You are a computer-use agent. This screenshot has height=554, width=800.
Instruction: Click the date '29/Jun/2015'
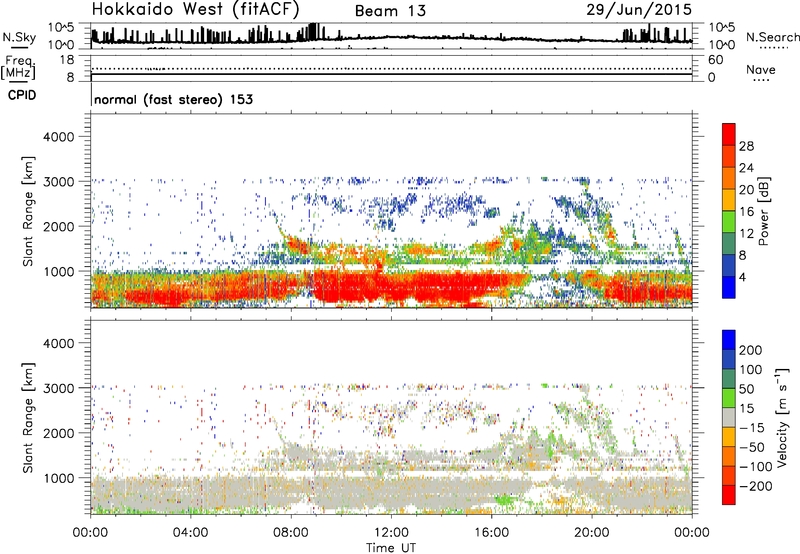click(639, 10)
